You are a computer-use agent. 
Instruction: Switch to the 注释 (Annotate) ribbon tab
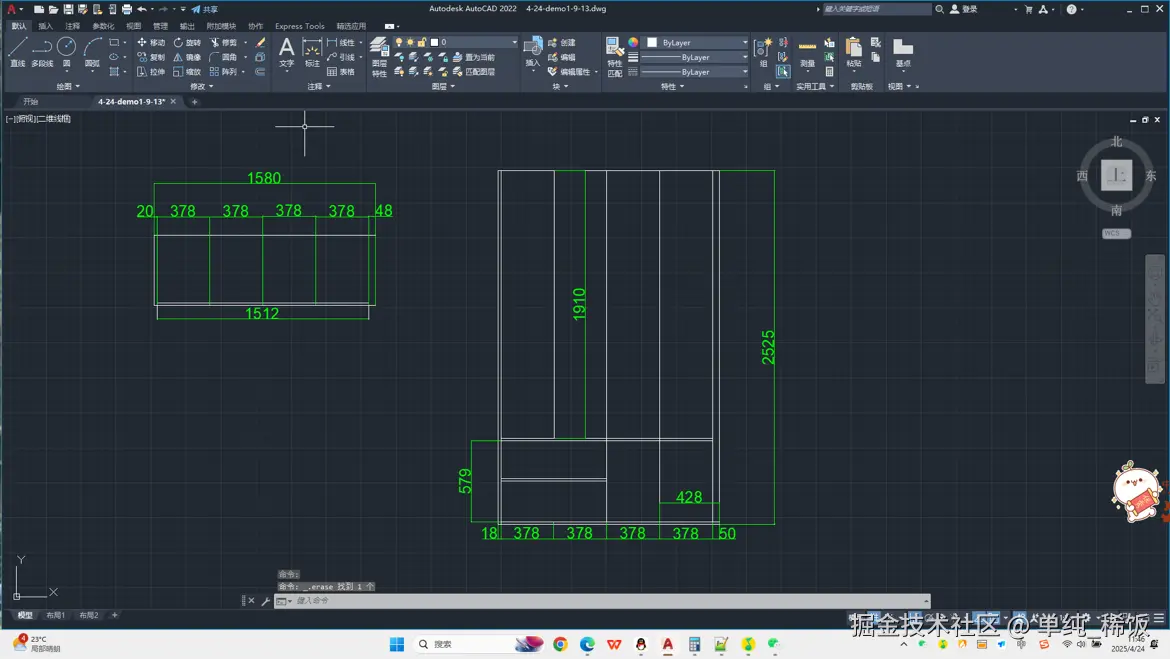[x=72, y=26]
